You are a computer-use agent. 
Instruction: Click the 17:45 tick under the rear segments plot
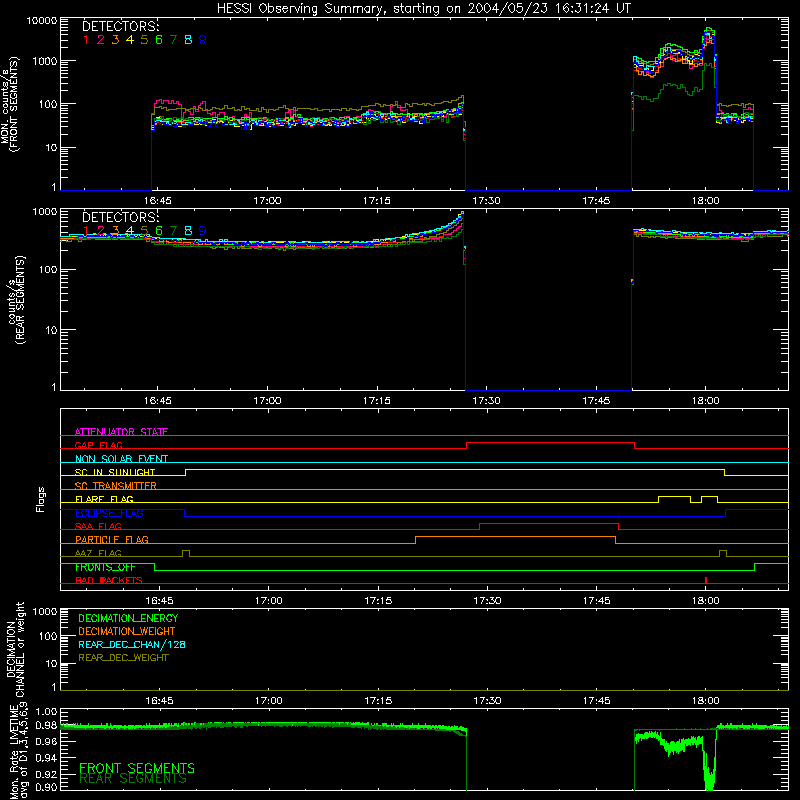[596, 401]
